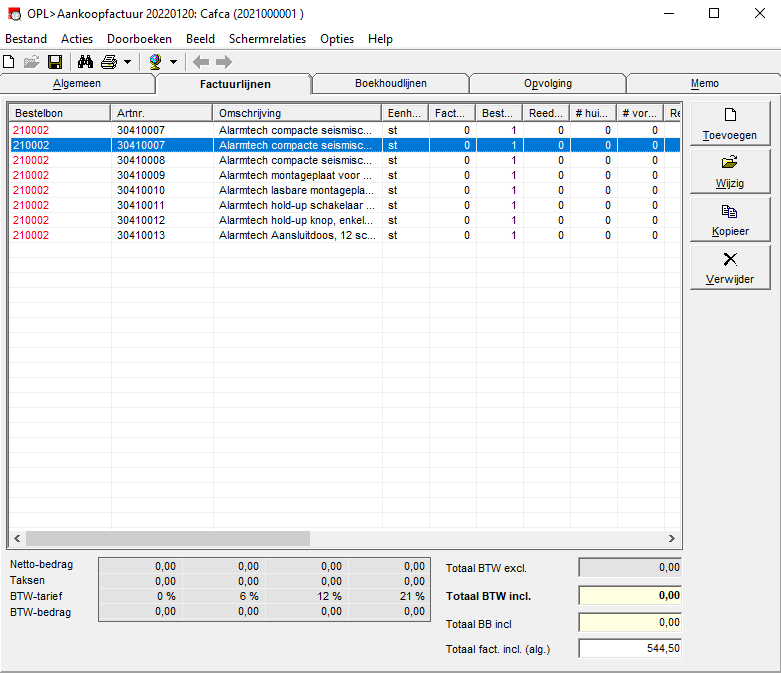This screenshot has height=673, width=781.
Task: Click the Totaal BTW excl. field
Action: coord(630,567)
